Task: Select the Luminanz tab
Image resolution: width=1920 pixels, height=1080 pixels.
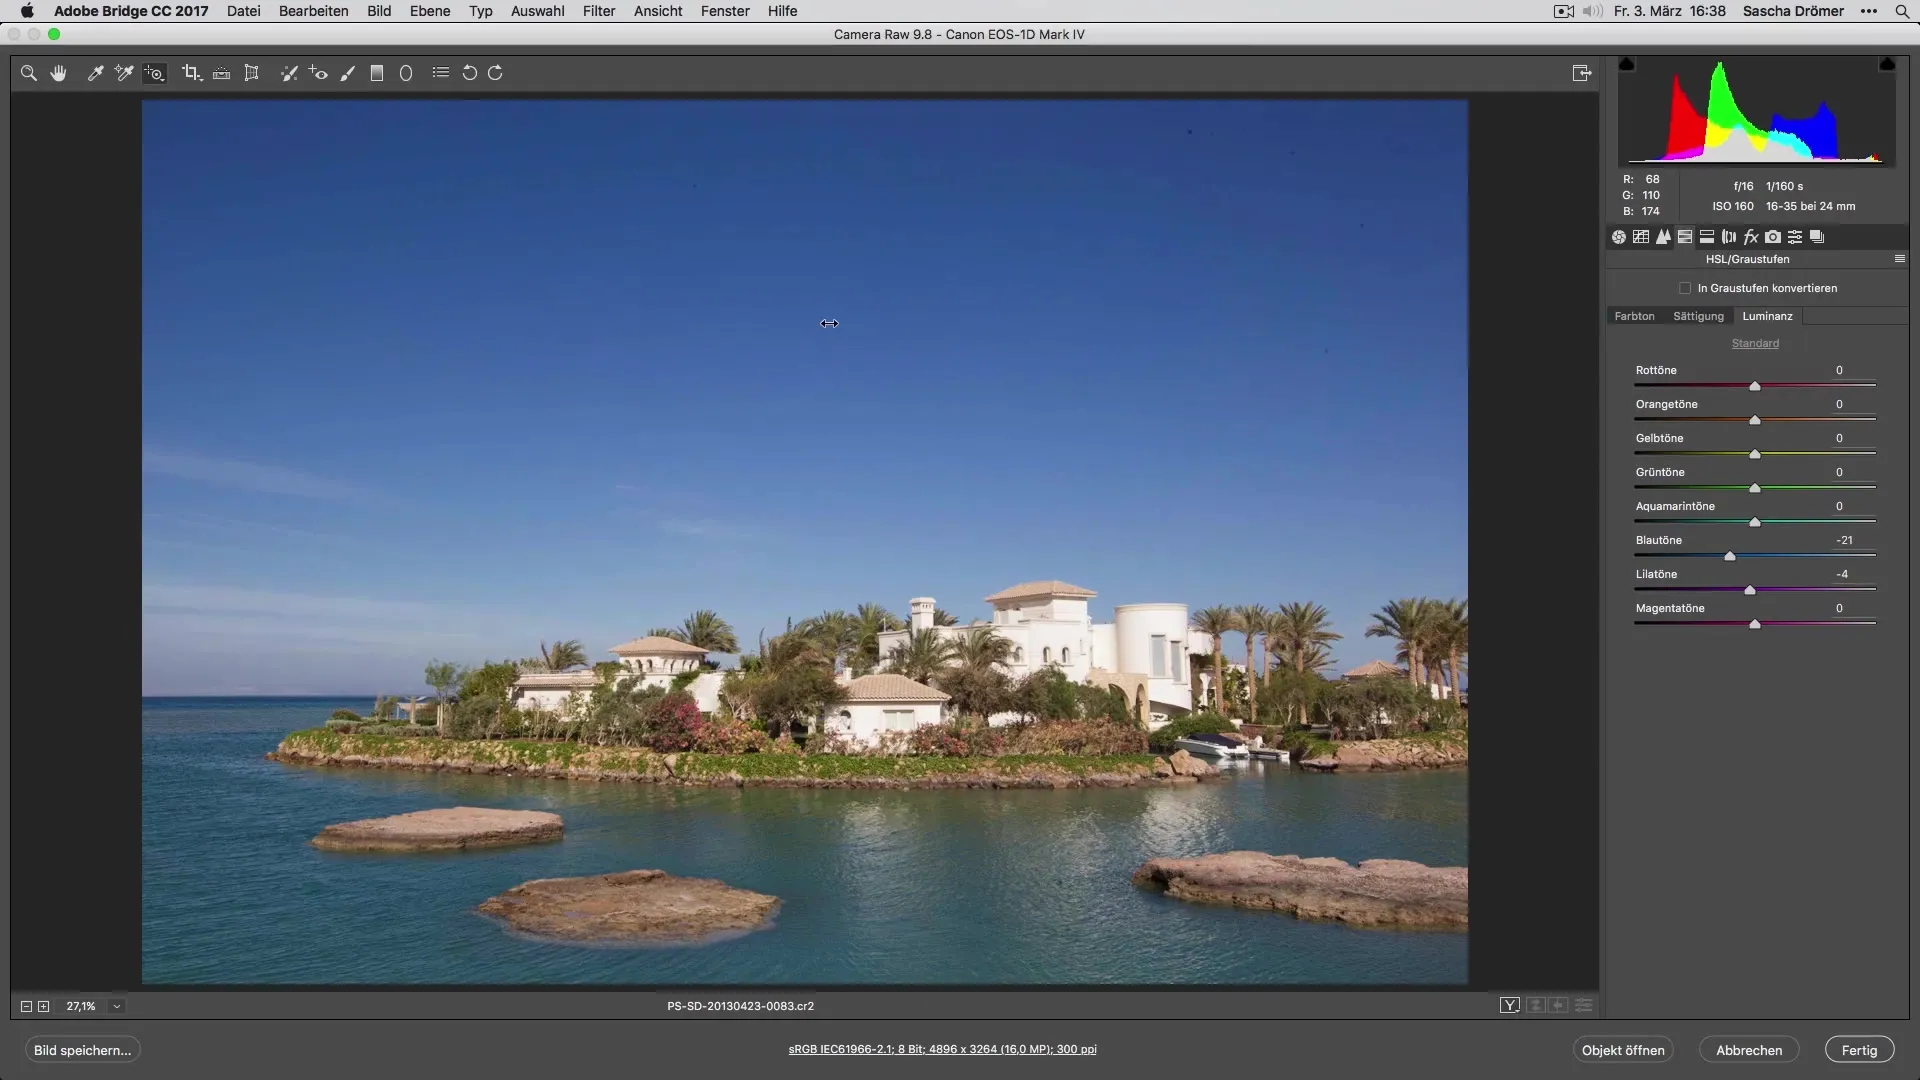Action: [1767, 316]
